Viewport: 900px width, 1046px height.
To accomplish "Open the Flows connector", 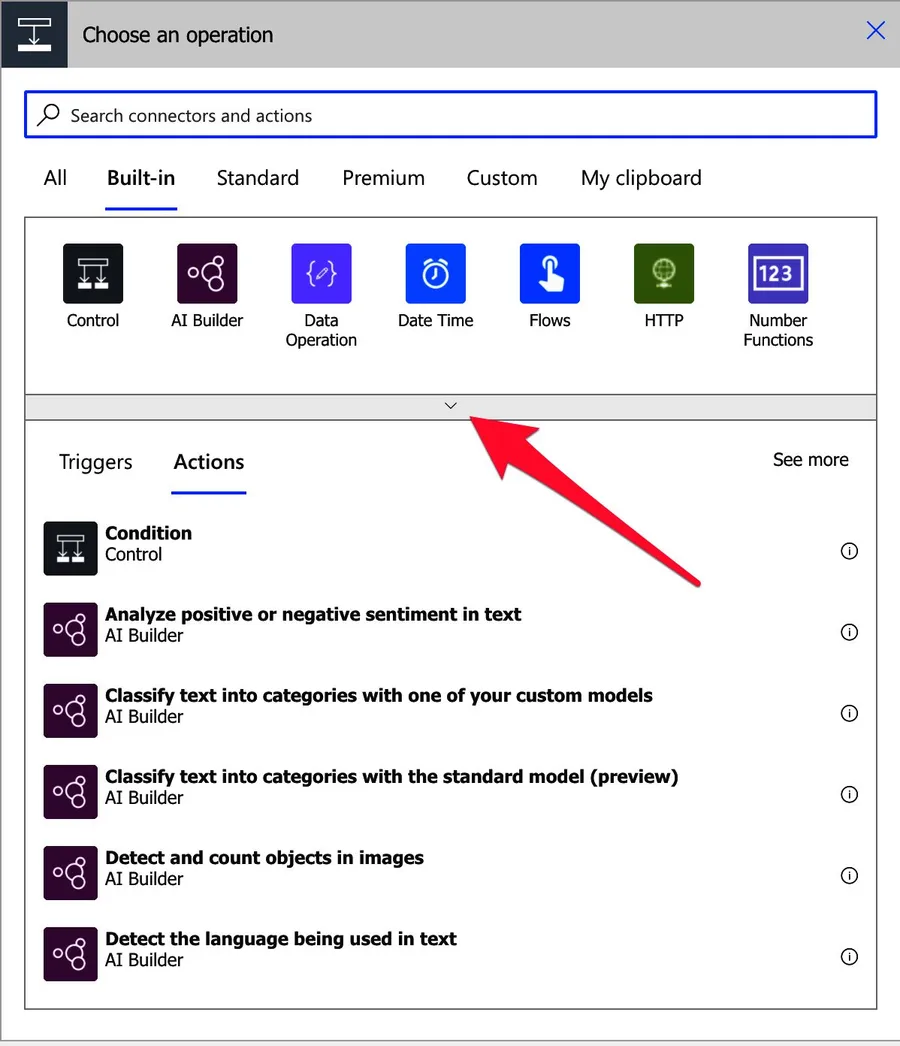I will point(549,274).
